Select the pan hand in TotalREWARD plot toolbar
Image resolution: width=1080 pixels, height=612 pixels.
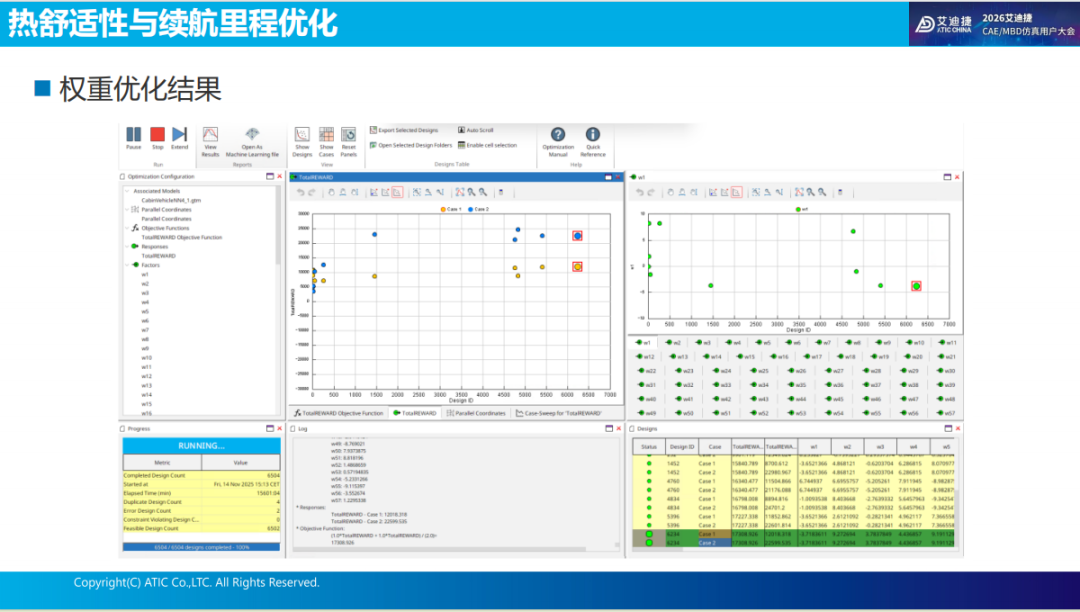(331, 193)
